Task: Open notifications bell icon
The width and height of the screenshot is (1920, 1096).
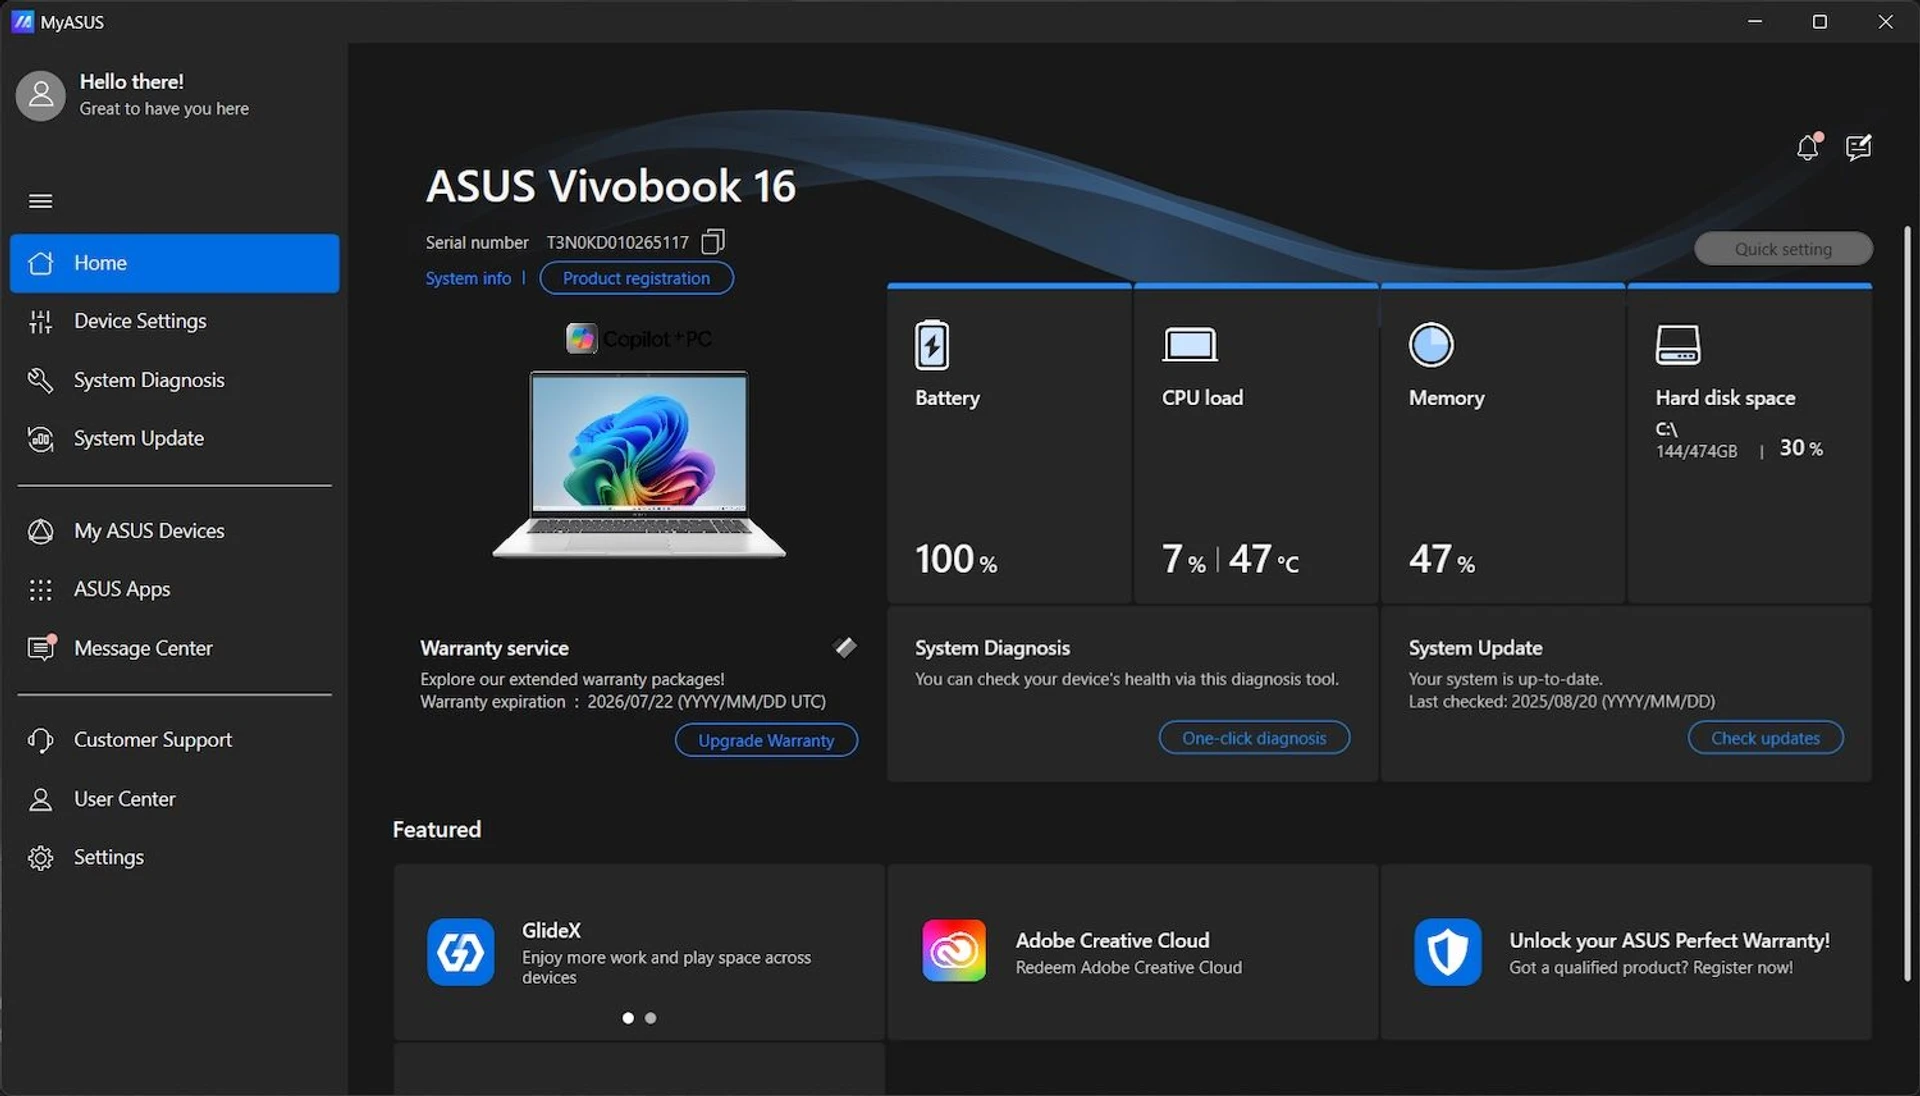Action: coord(1808,147)
